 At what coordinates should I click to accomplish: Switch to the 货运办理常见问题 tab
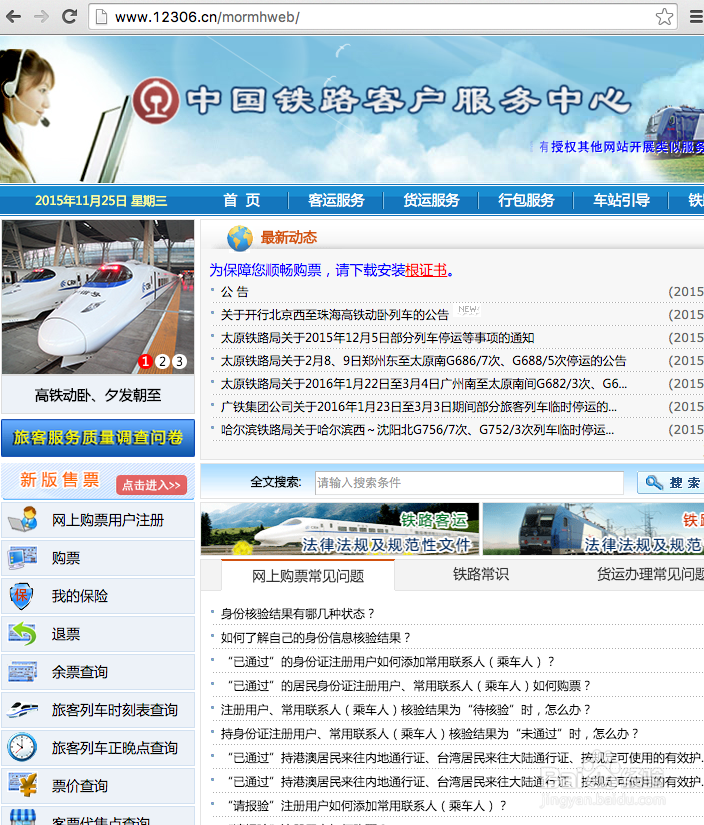650,574
